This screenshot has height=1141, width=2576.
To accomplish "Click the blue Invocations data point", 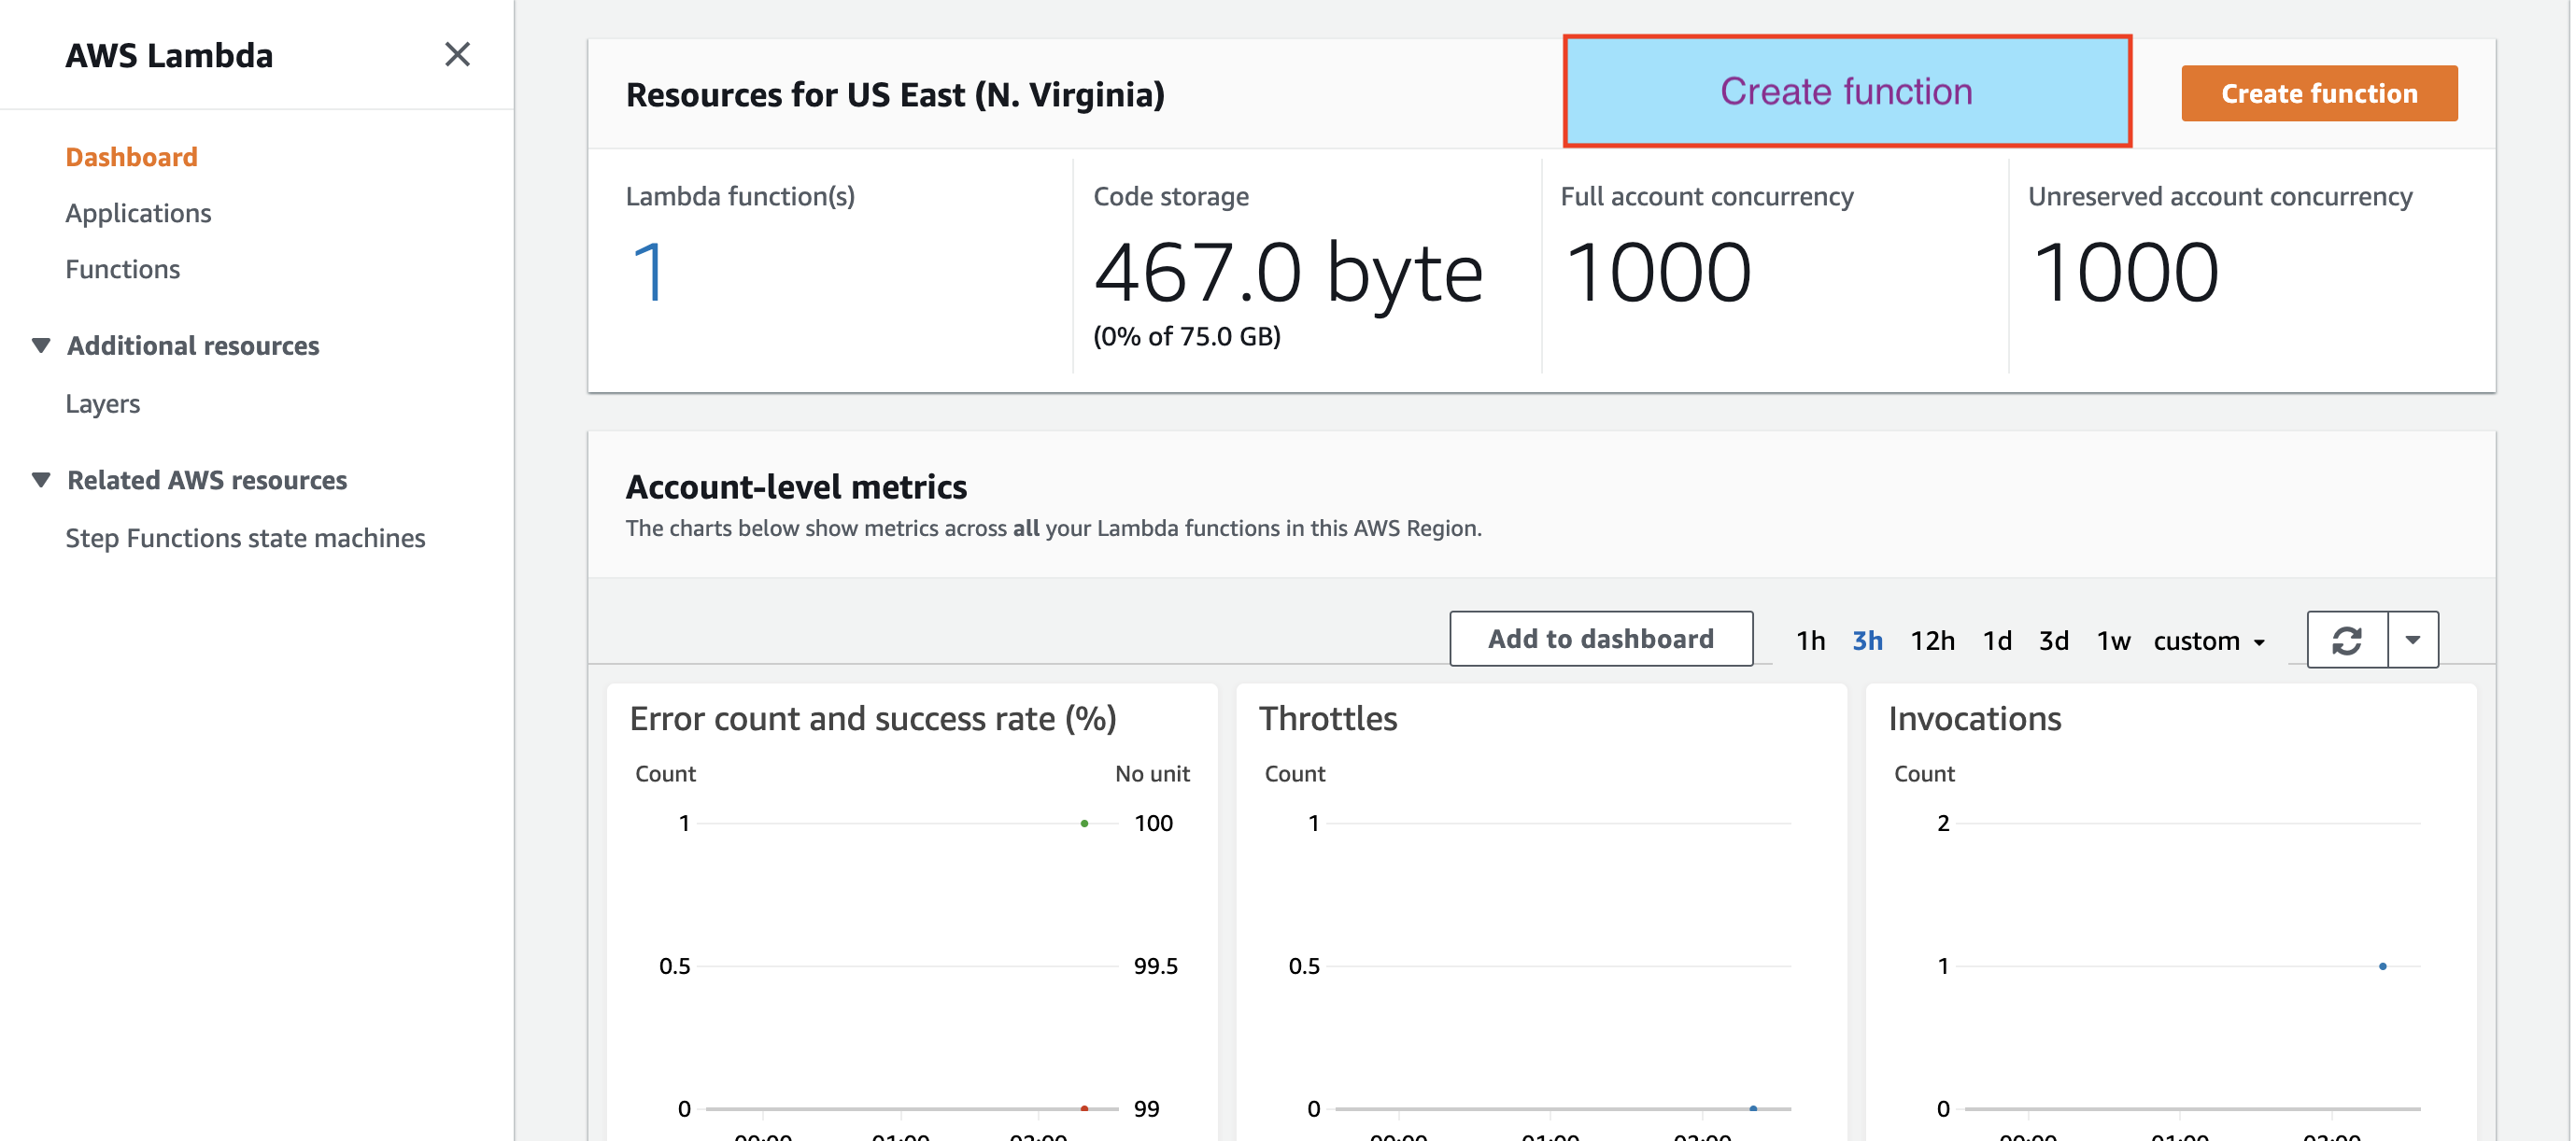I will [x=2382, y=966].
